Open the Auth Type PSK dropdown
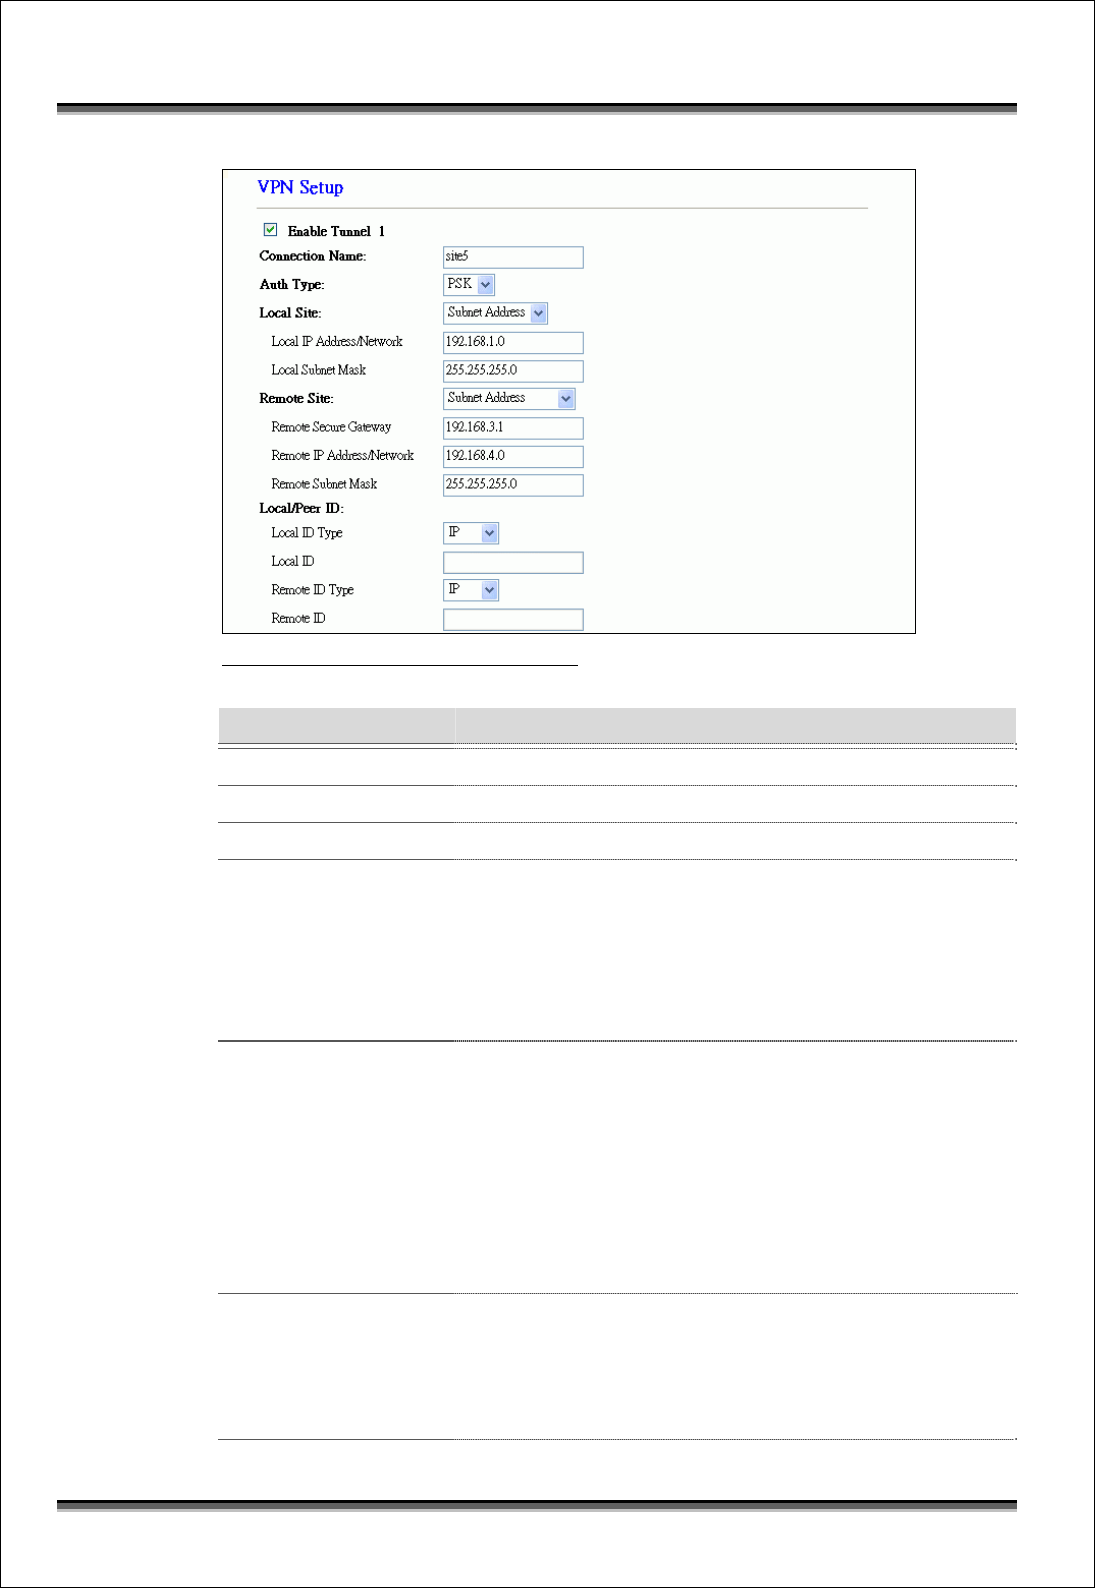Screen dimensions: 1095x1588 pyautogui.click(x=469, y=285)
